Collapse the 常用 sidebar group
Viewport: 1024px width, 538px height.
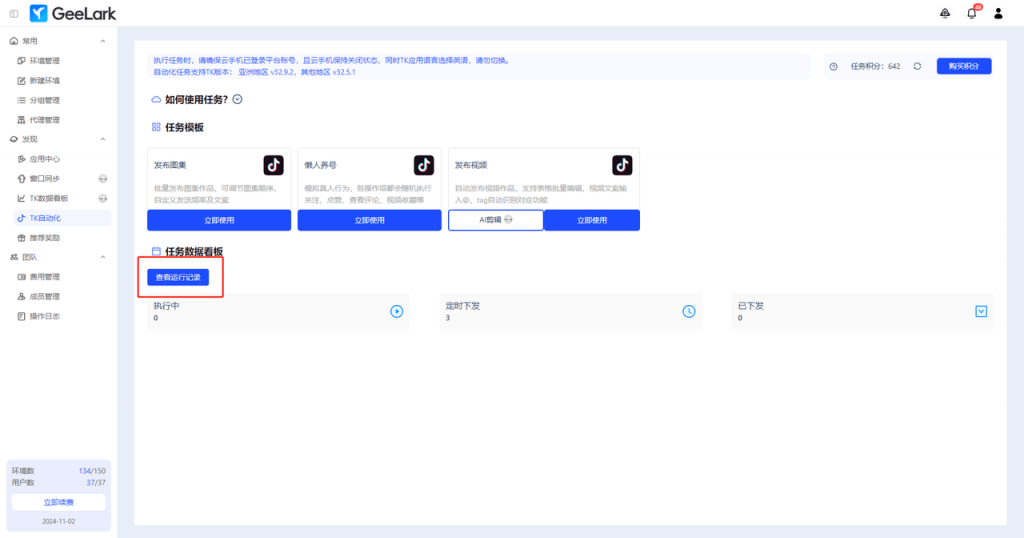click(103, 41)
